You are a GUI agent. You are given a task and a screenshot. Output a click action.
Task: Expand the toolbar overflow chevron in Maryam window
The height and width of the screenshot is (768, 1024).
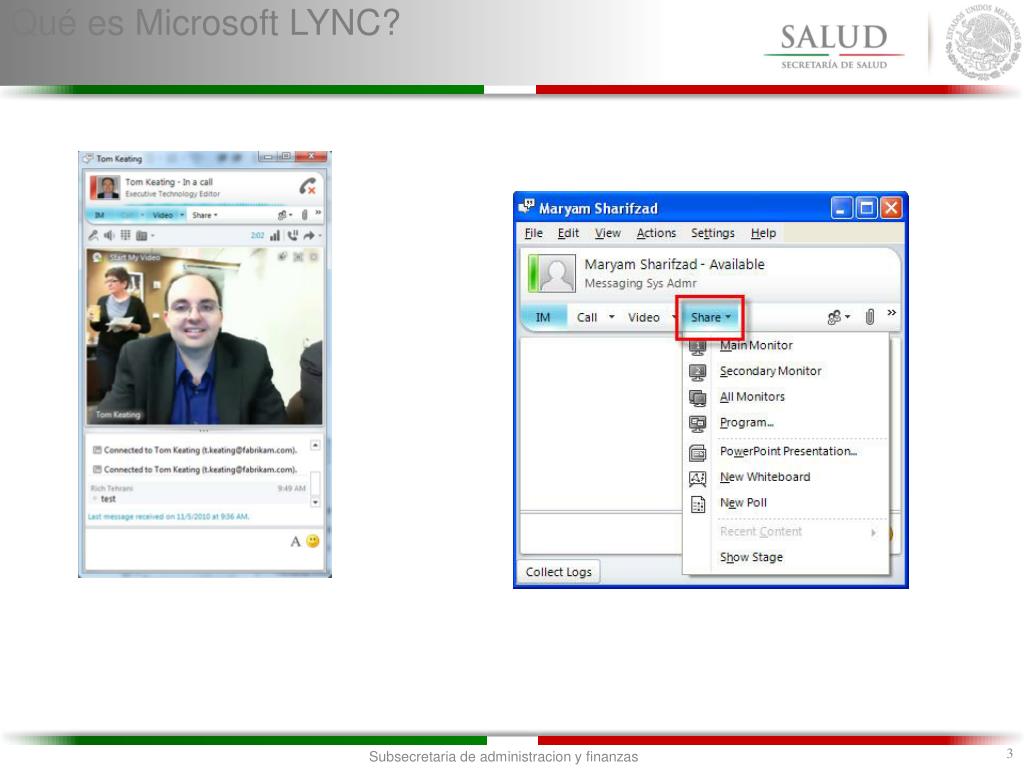point(891,313)
